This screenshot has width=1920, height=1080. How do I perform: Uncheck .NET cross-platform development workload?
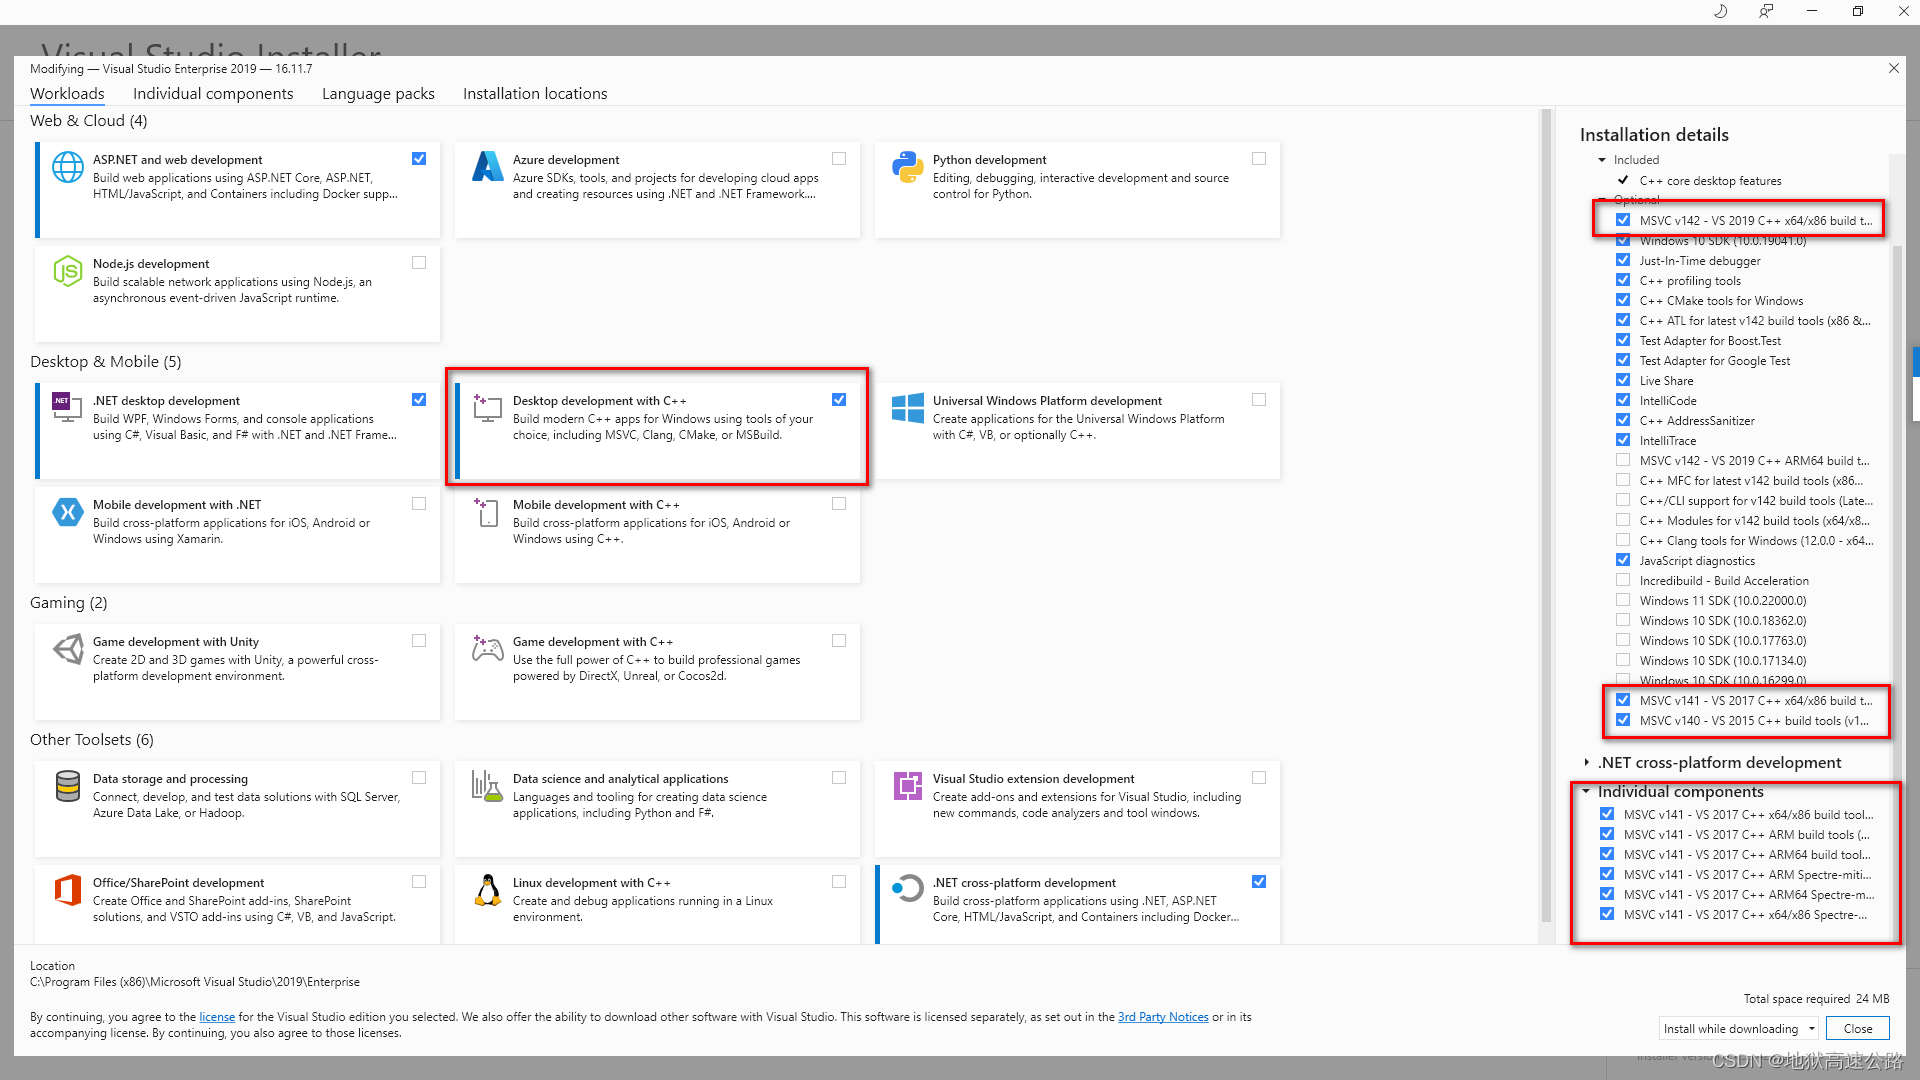pos(1259,881)
